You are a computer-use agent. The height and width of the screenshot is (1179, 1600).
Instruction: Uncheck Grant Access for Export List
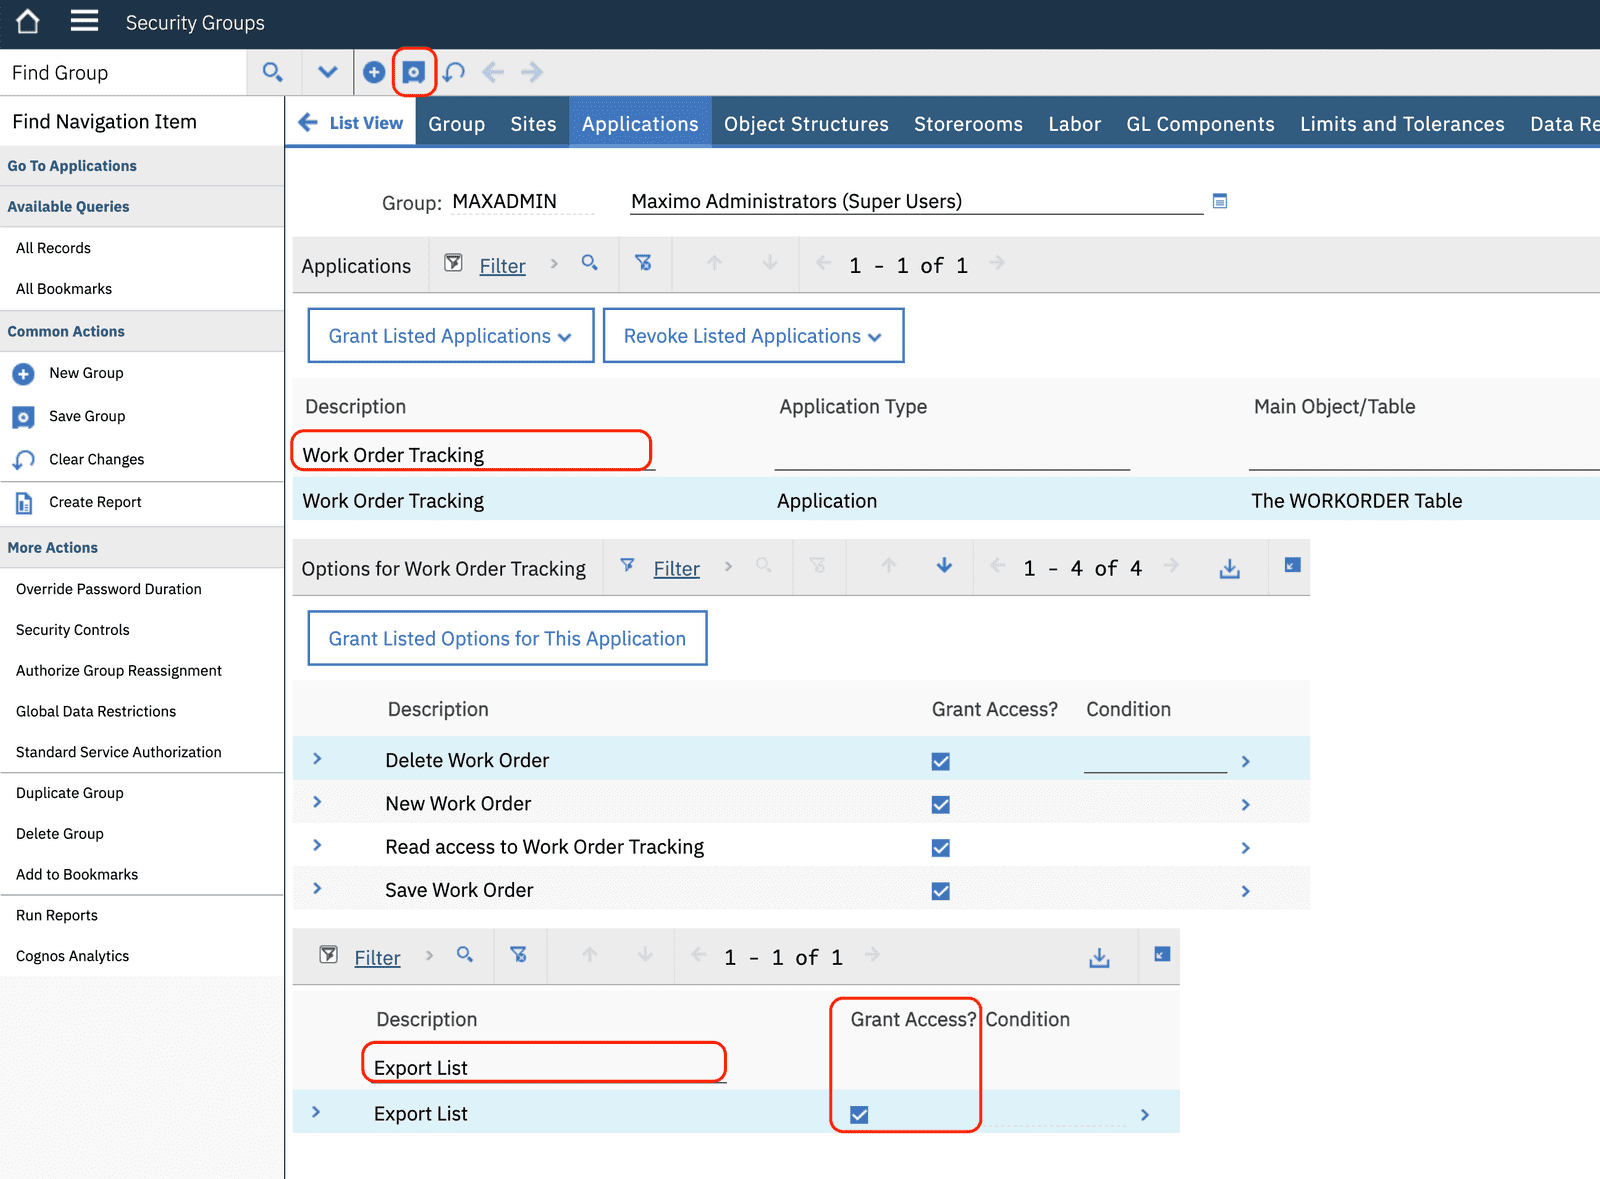859,1114
